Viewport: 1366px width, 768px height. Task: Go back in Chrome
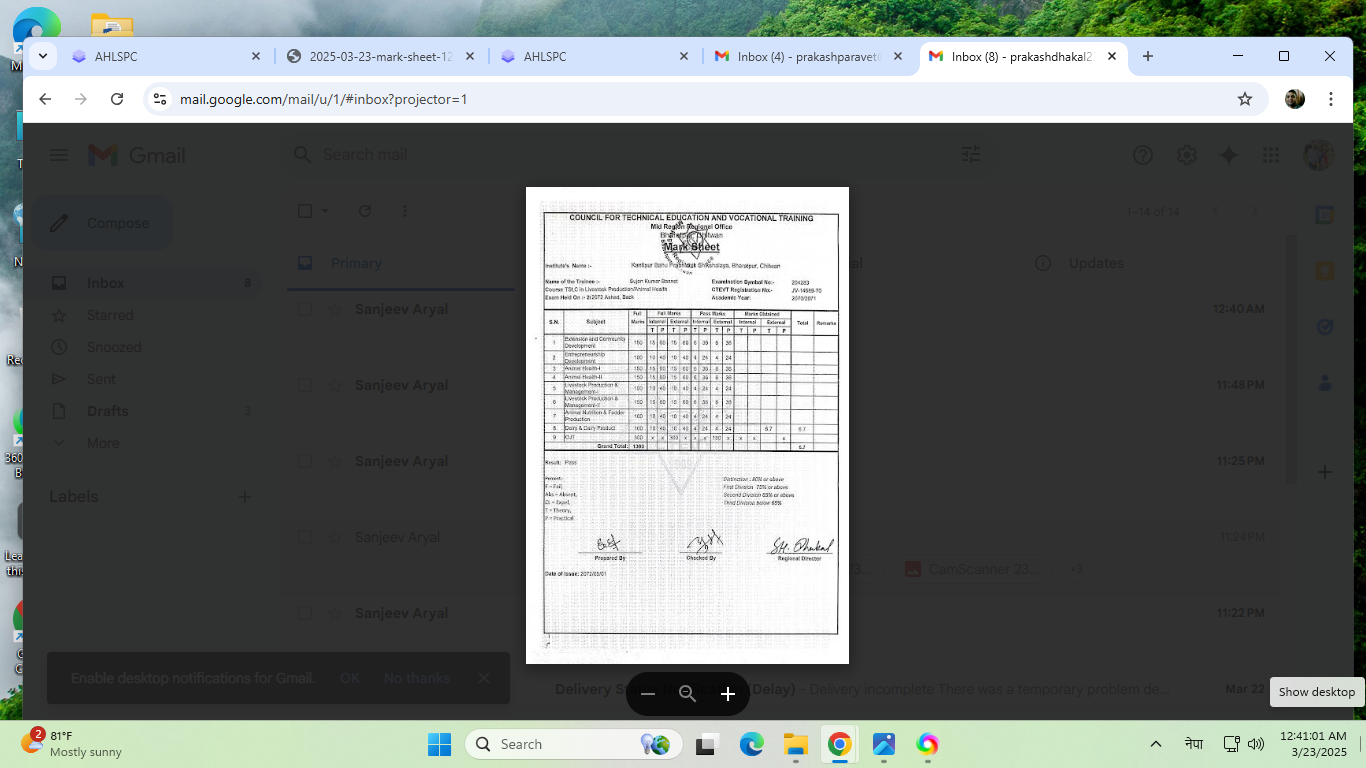click(45, 99)
